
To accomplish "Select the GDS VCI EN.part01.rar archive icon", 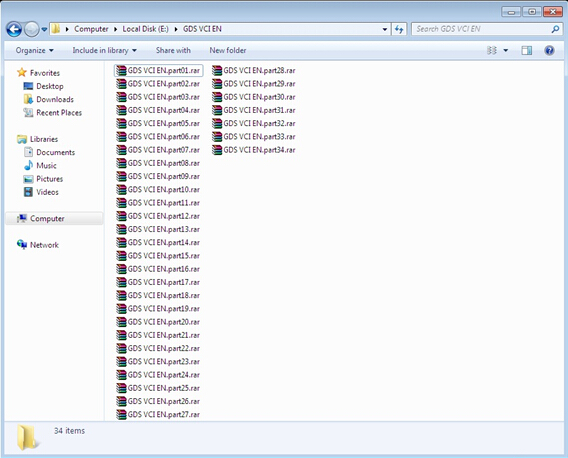I will point(121,70).
